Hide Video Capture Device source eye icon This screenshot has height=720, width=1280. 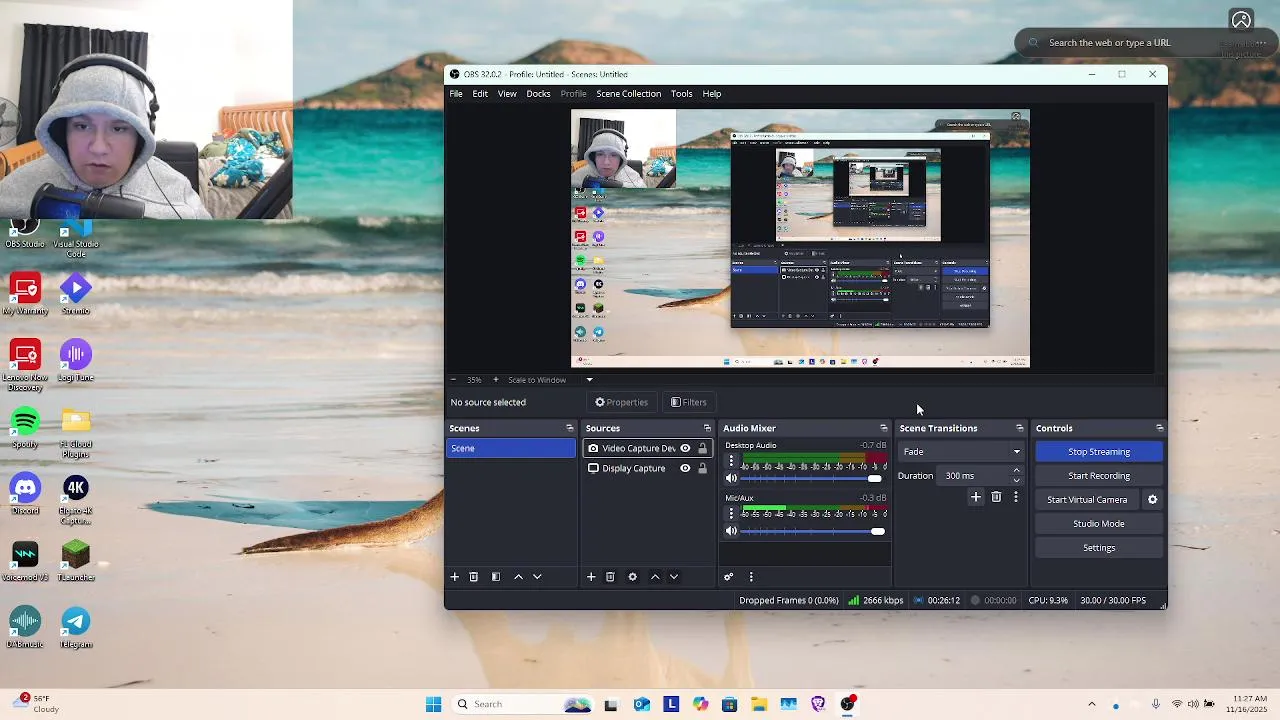(685, 449)
